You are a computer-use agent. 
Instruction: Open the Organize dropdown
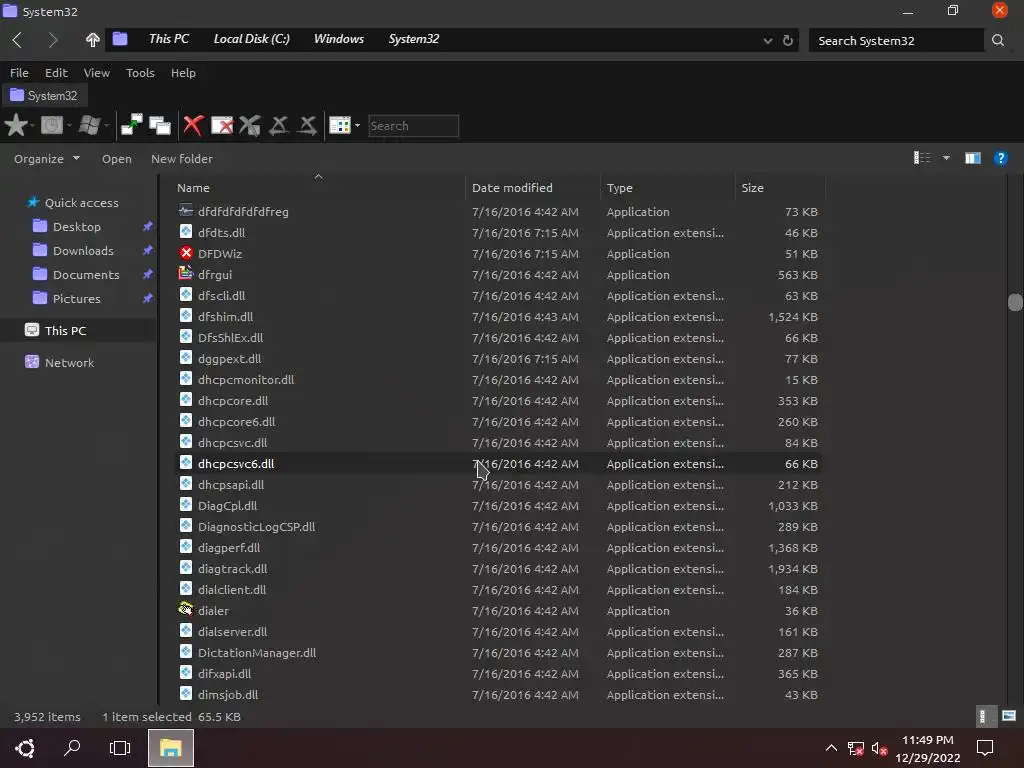click(46, 159)
